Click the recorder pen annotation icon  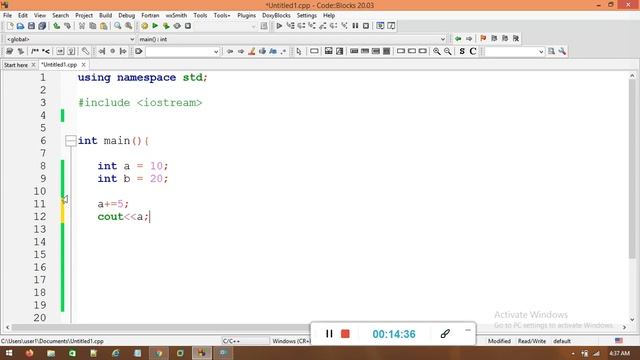tap(445, 334)
